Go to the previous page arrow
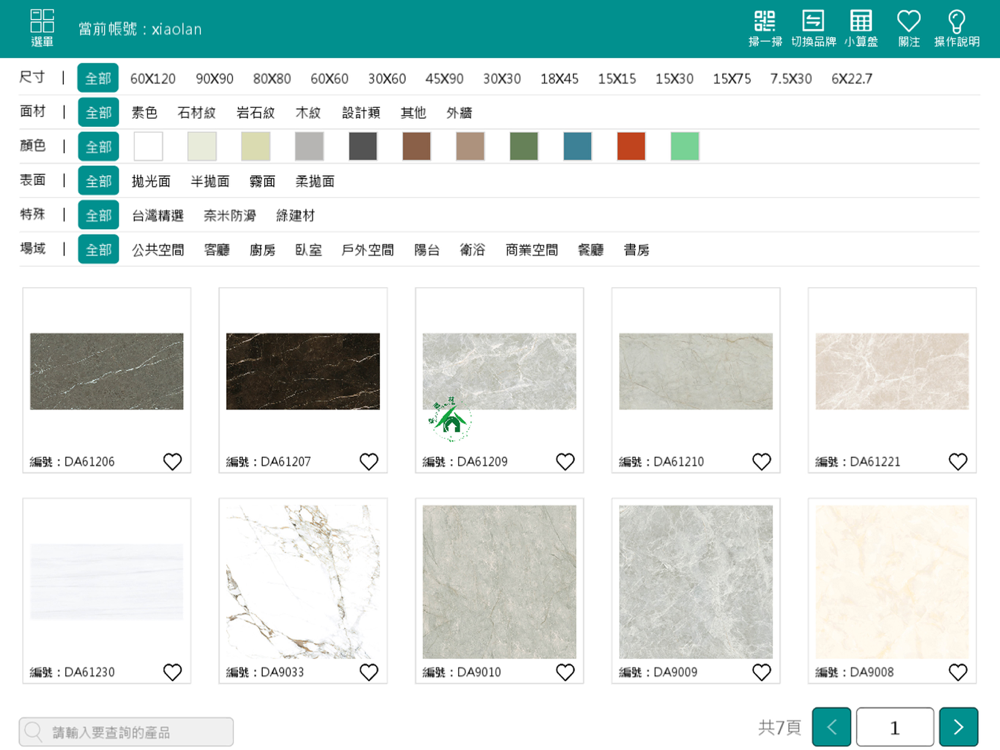The height and width of the screenshot is (750, 1000). 832,727
